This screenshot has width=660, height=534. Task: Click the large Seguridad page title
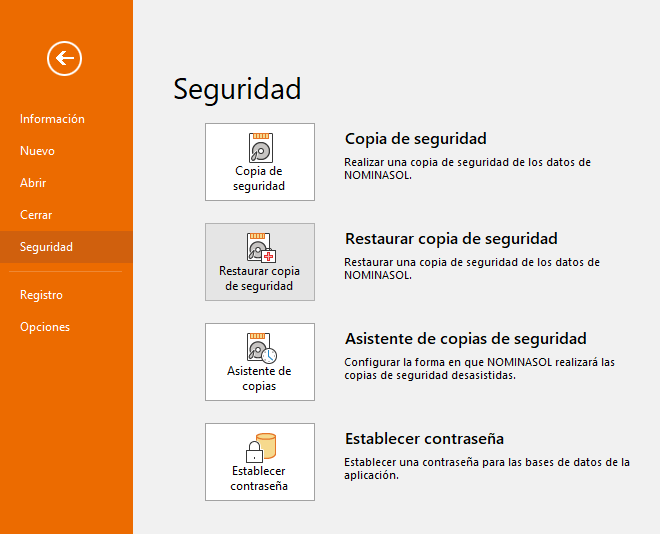click(x=237, y=89)
